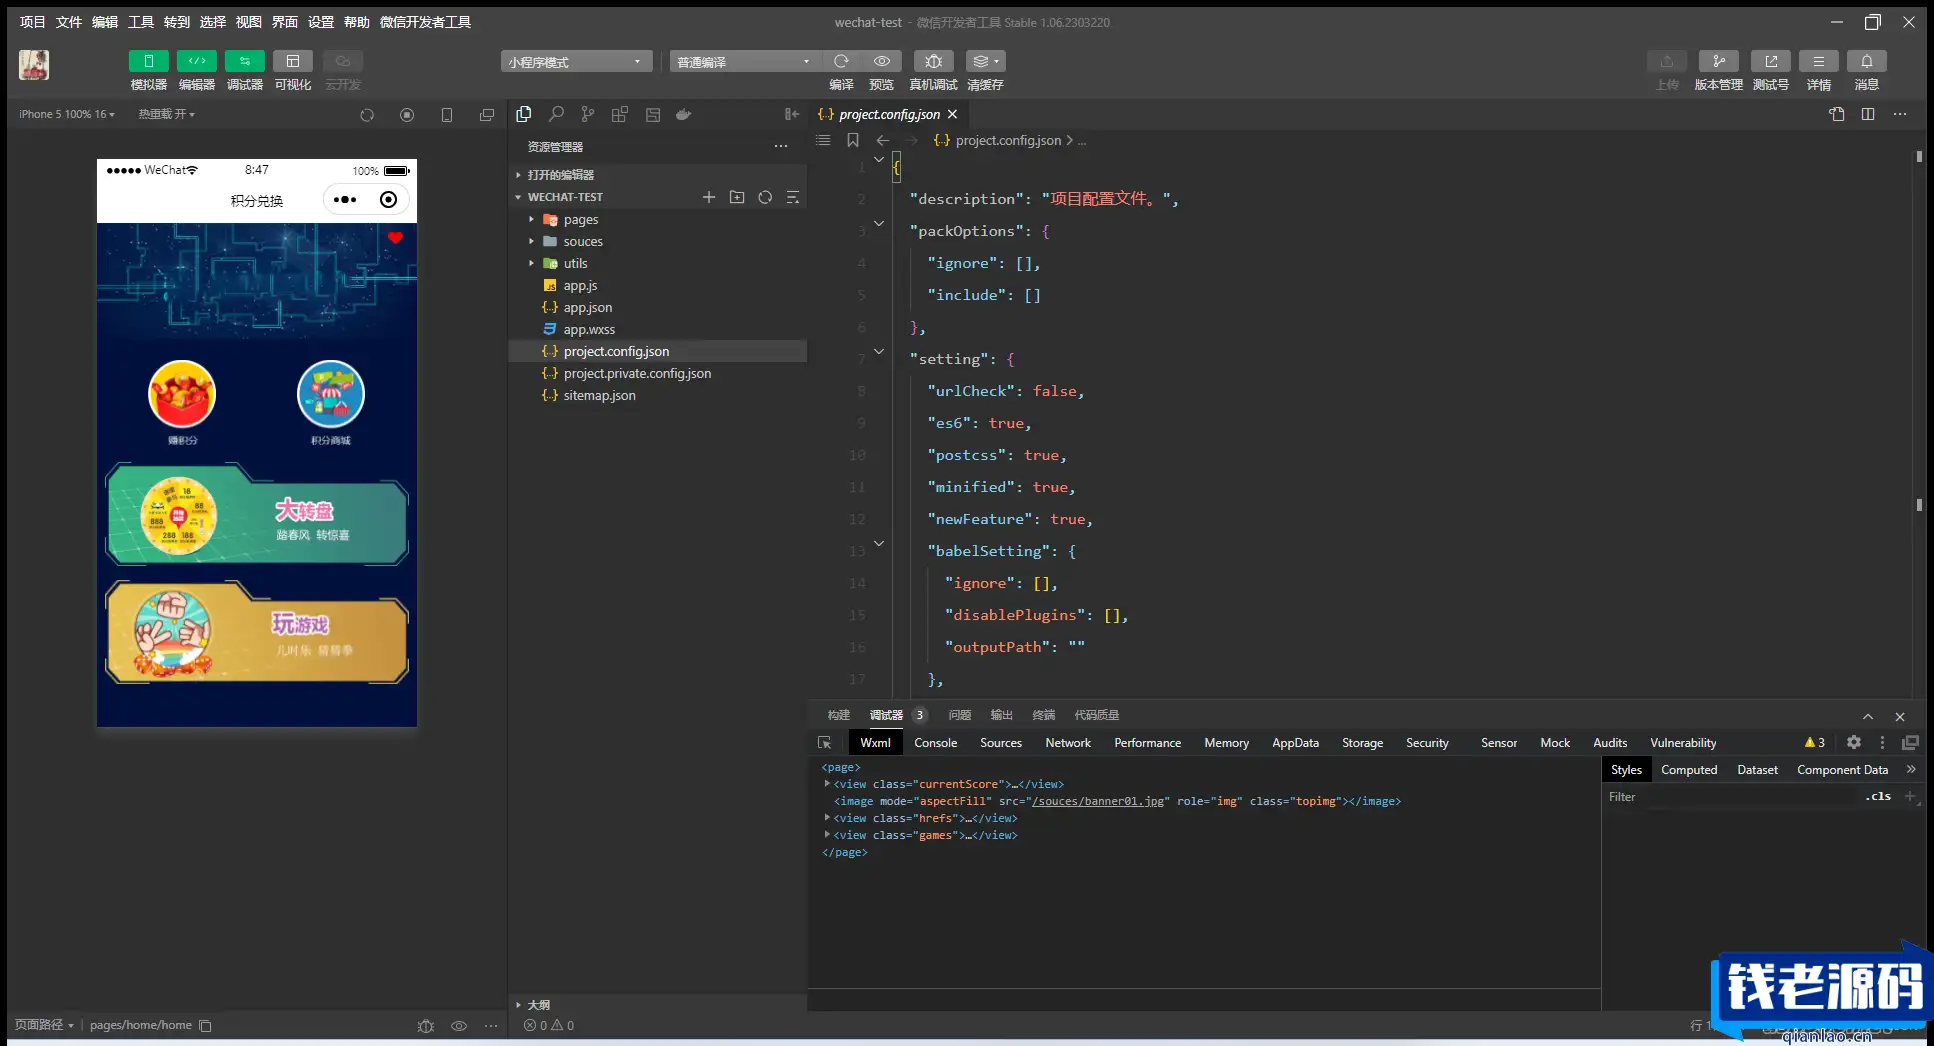1934x1046 pixels.
Task: Refresh the simulator
Action: tap(367, 115)
